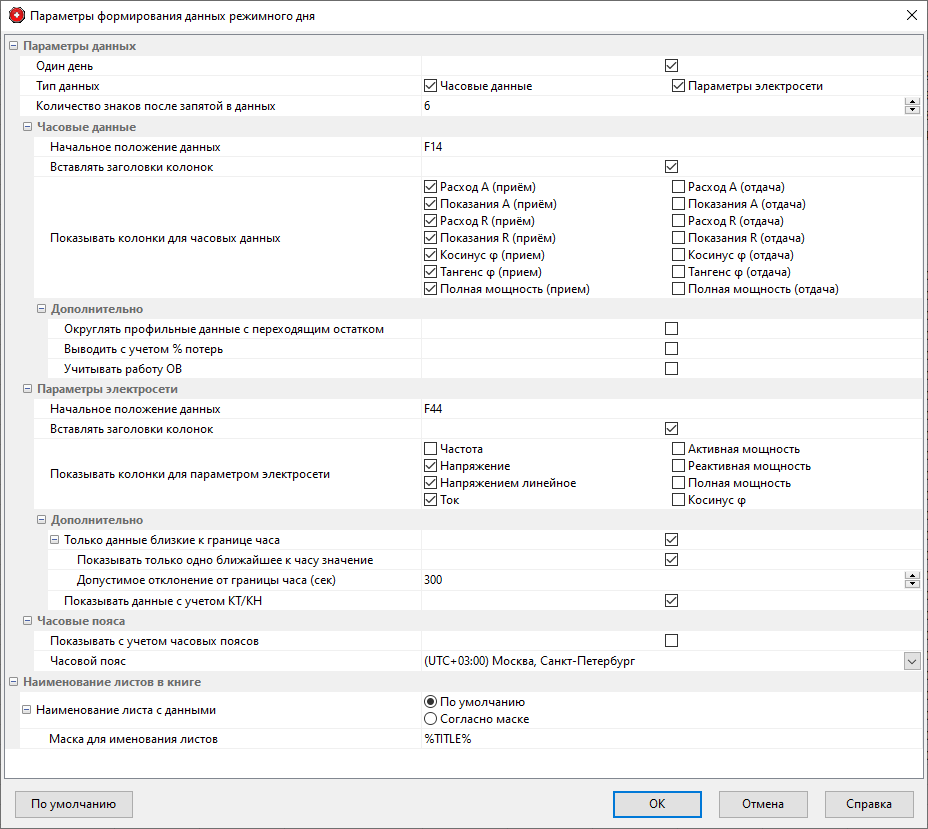Open Справка help button
The image size is (928, 829).
pyautogui.click(x=869, y=804)
